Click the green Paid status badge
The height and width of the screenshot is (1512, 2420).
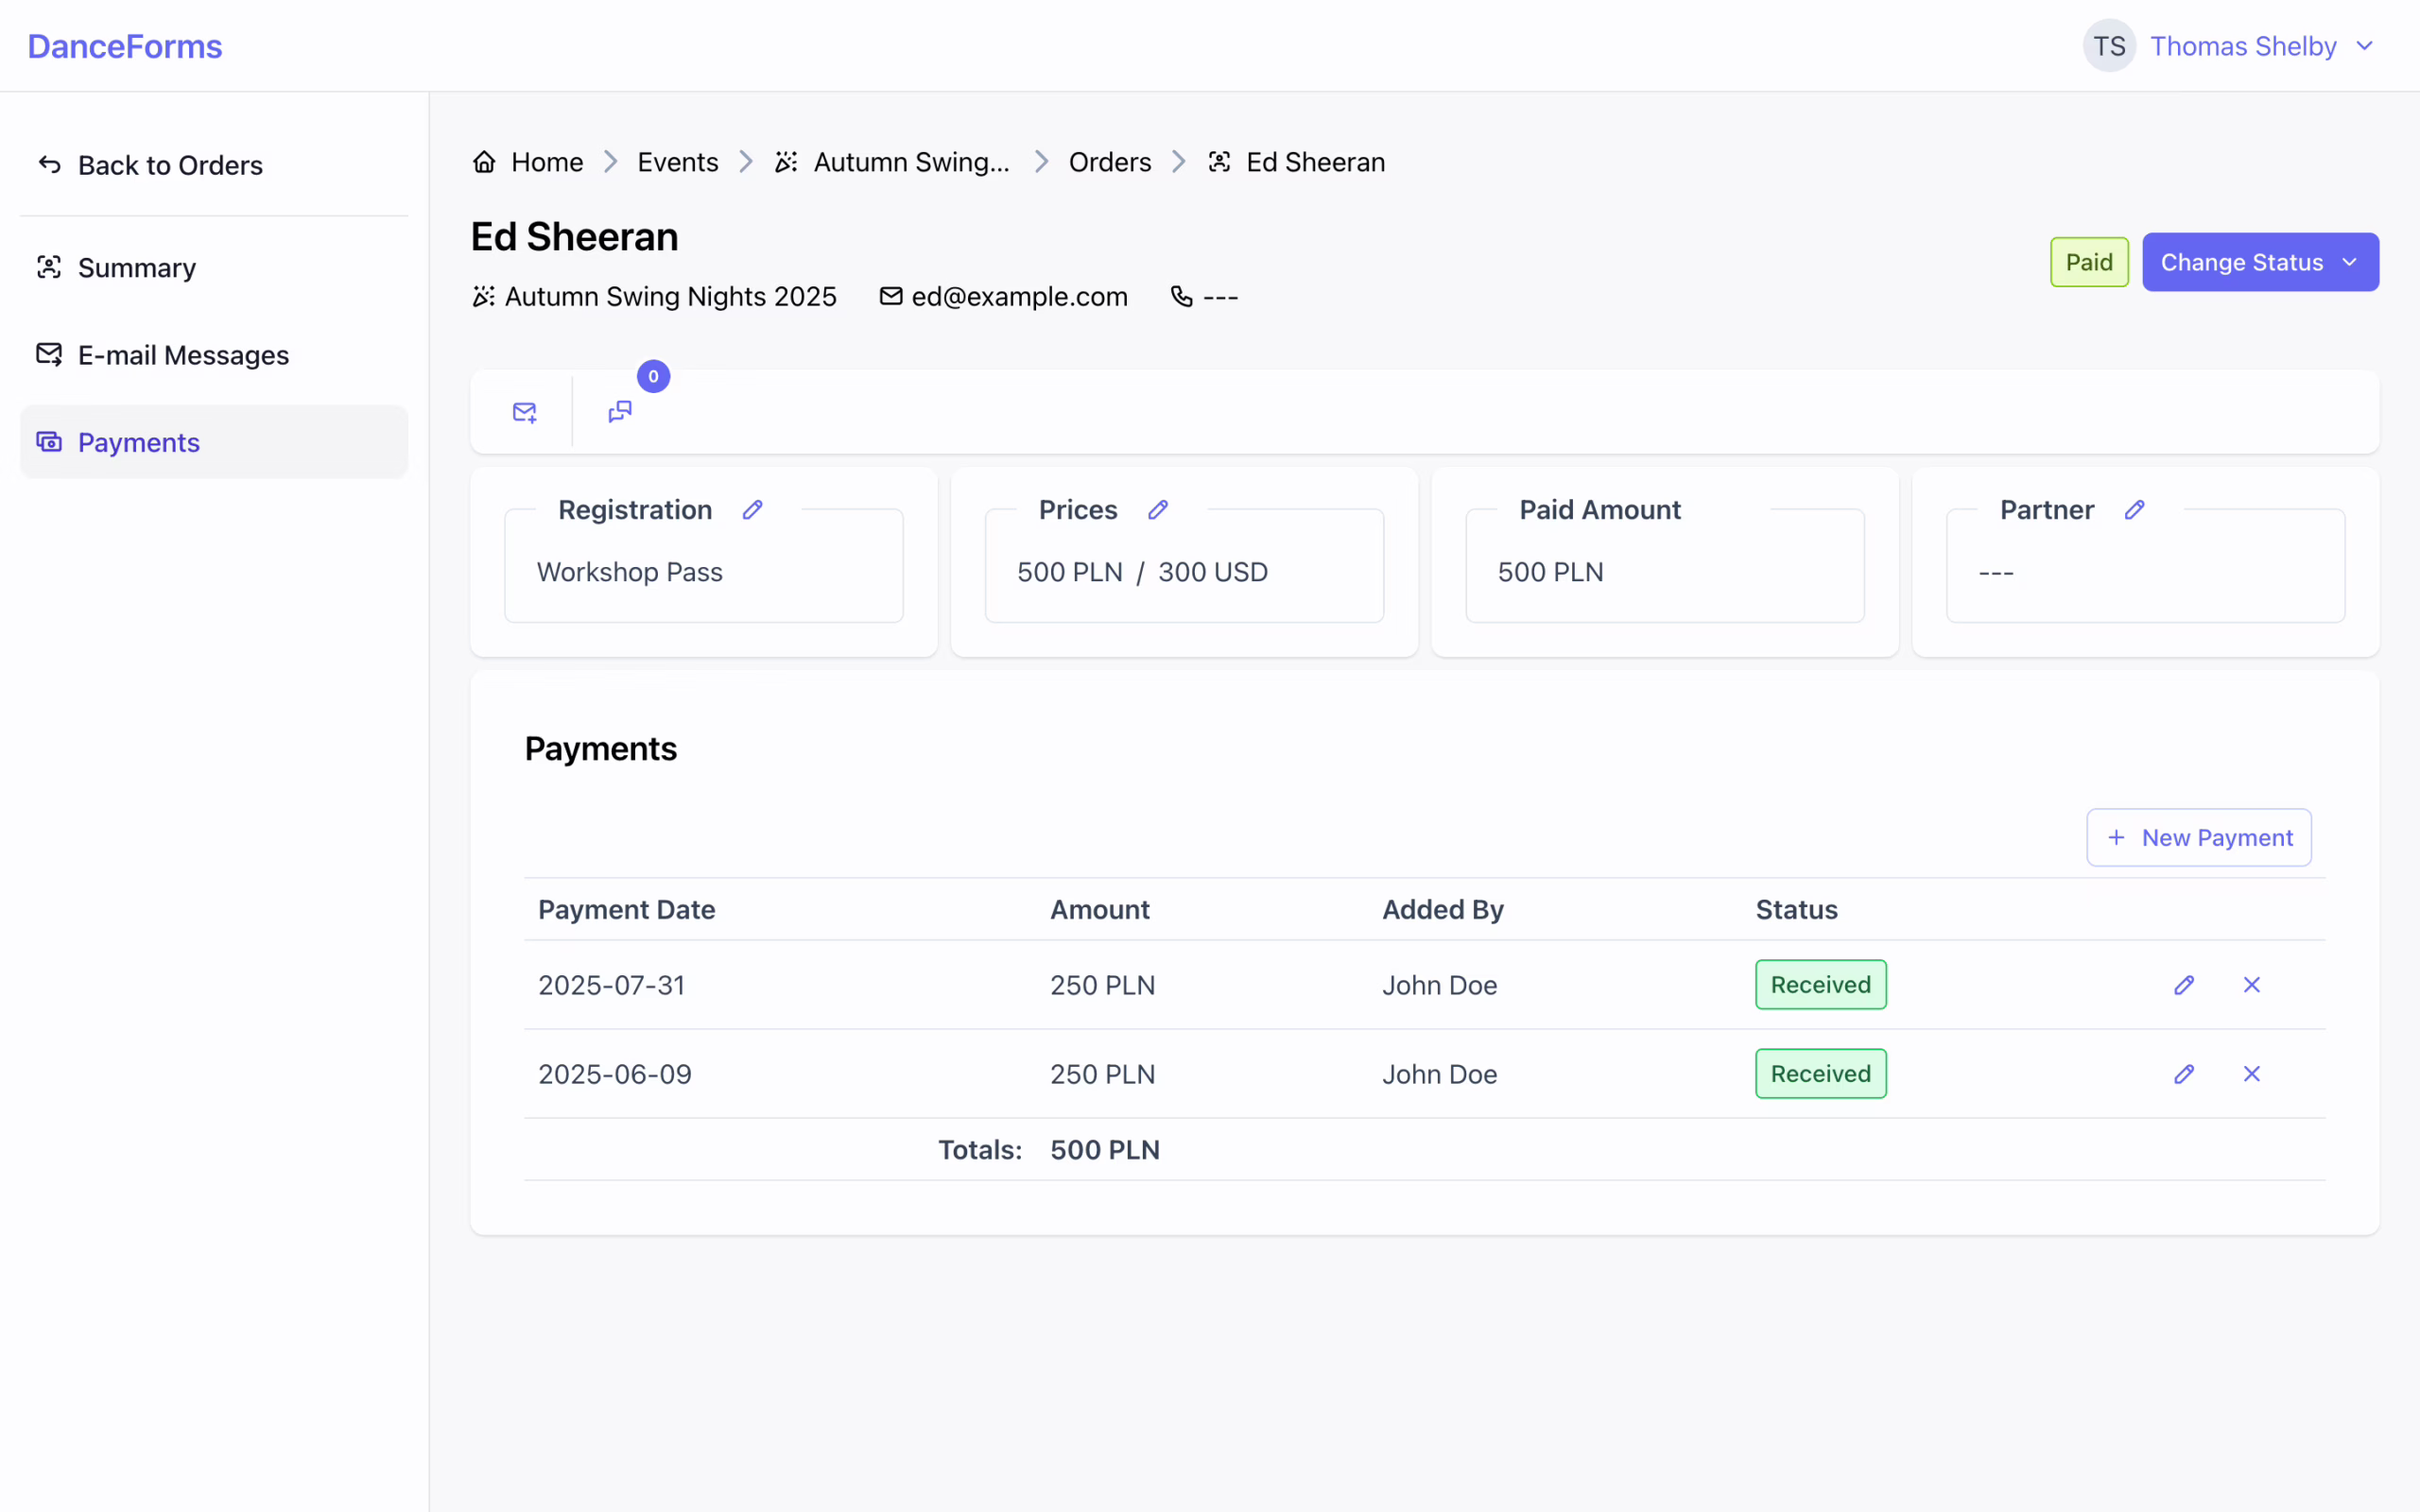click(x=2088, y=261)
